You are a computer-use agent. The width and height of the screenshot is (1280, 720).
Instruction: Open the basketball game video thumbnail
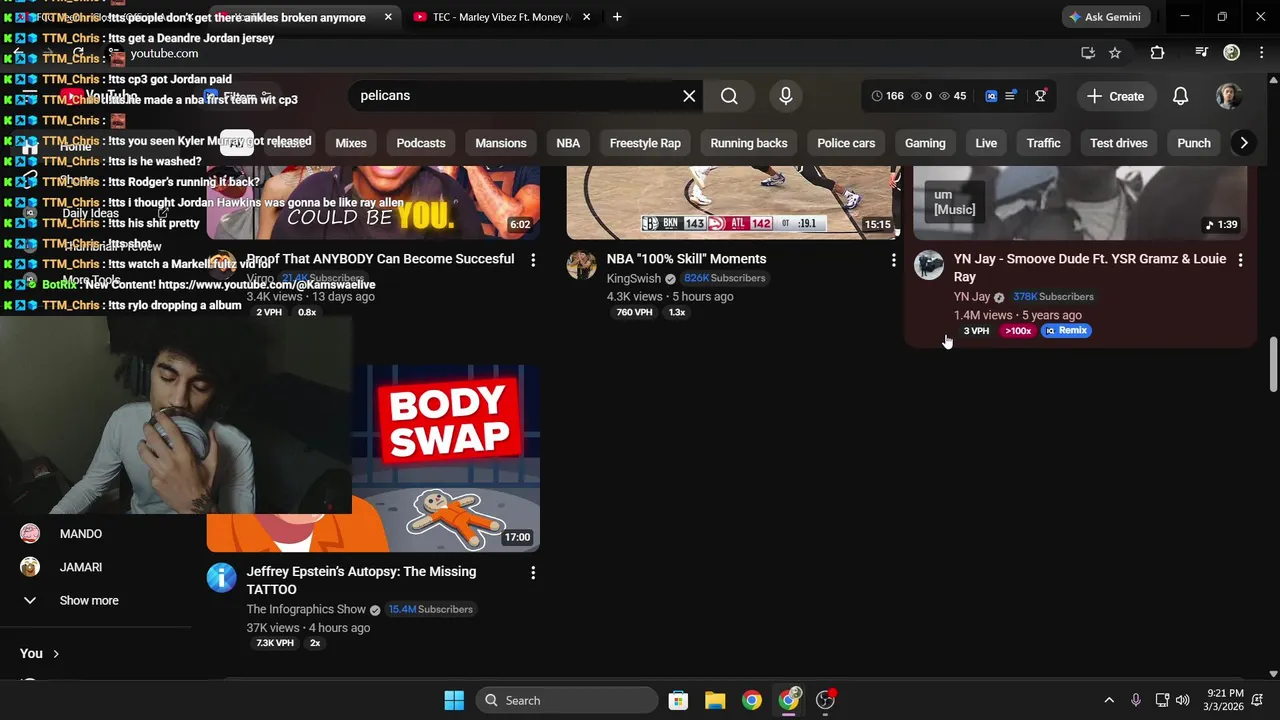(x=733, y=202)
